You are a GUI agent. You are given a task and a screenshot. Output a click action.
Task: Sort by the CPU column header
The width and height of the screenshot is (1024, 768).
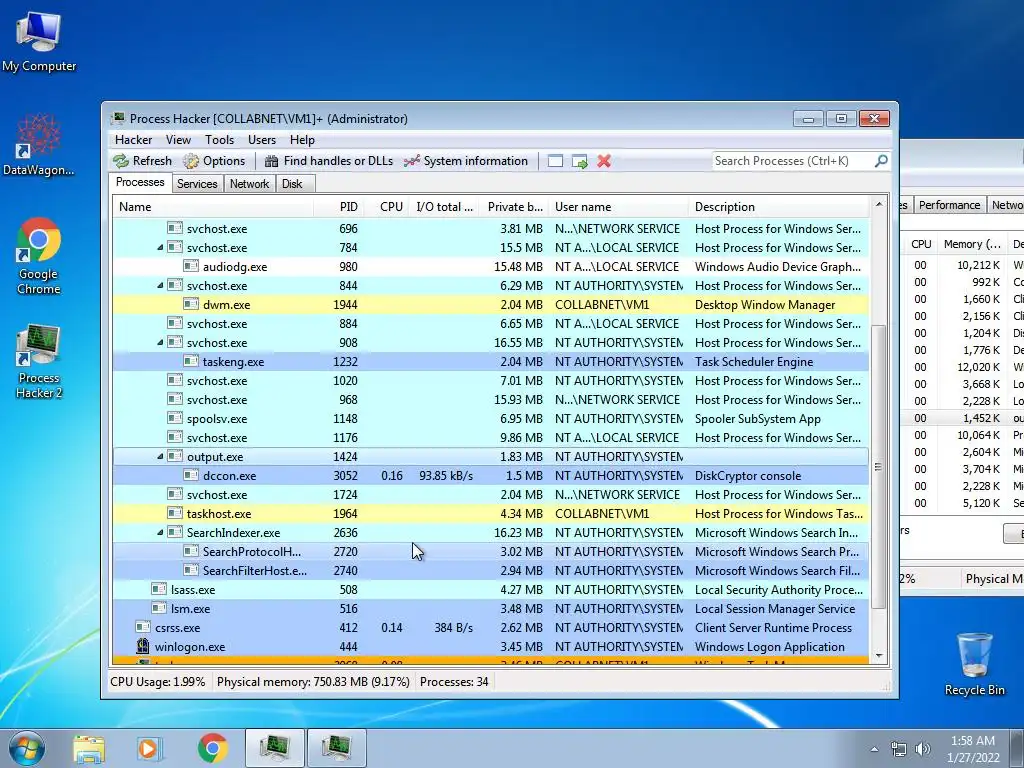click(386, 207)
